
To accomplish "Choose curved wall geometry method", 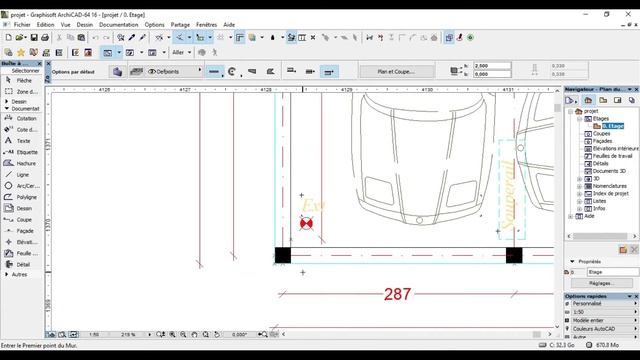I will pos(232,72).
